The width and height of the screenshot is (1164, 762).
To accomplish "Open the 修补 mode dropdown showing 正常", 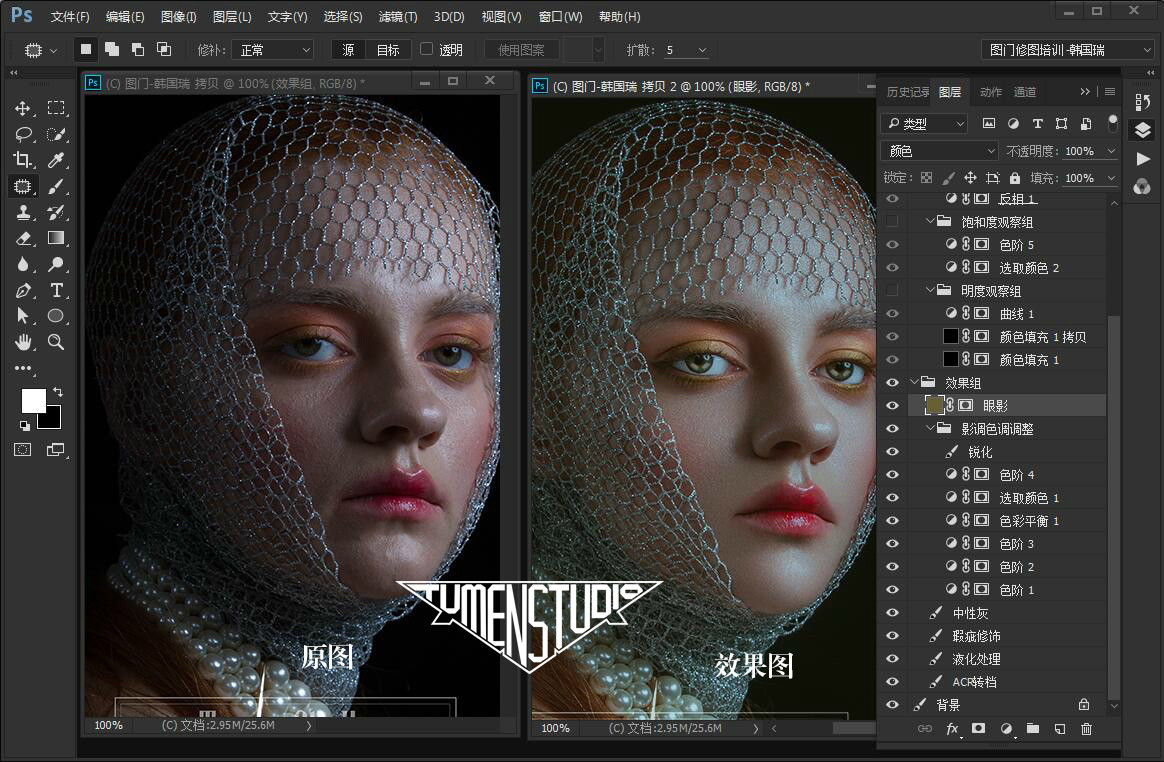I will click(272, 50).
